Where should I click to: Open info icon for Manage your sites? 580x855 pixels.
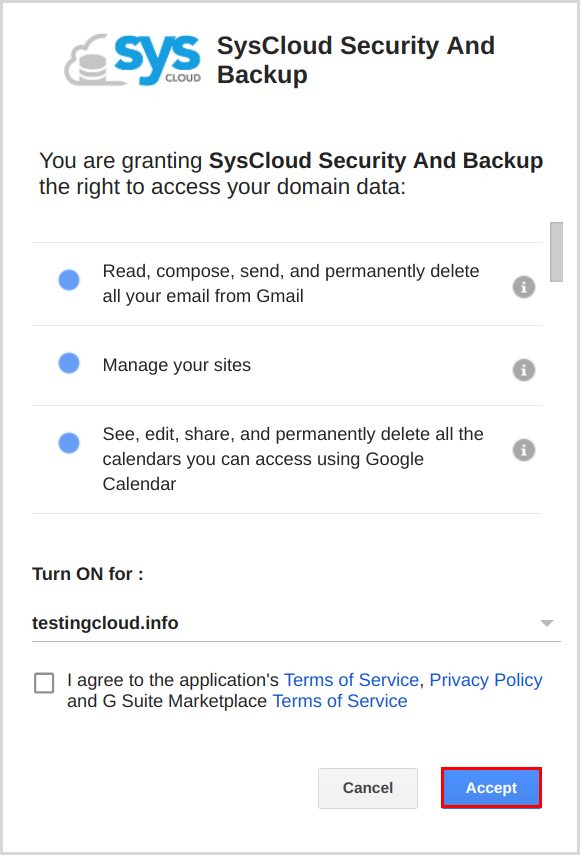click(x=523, y=370)
